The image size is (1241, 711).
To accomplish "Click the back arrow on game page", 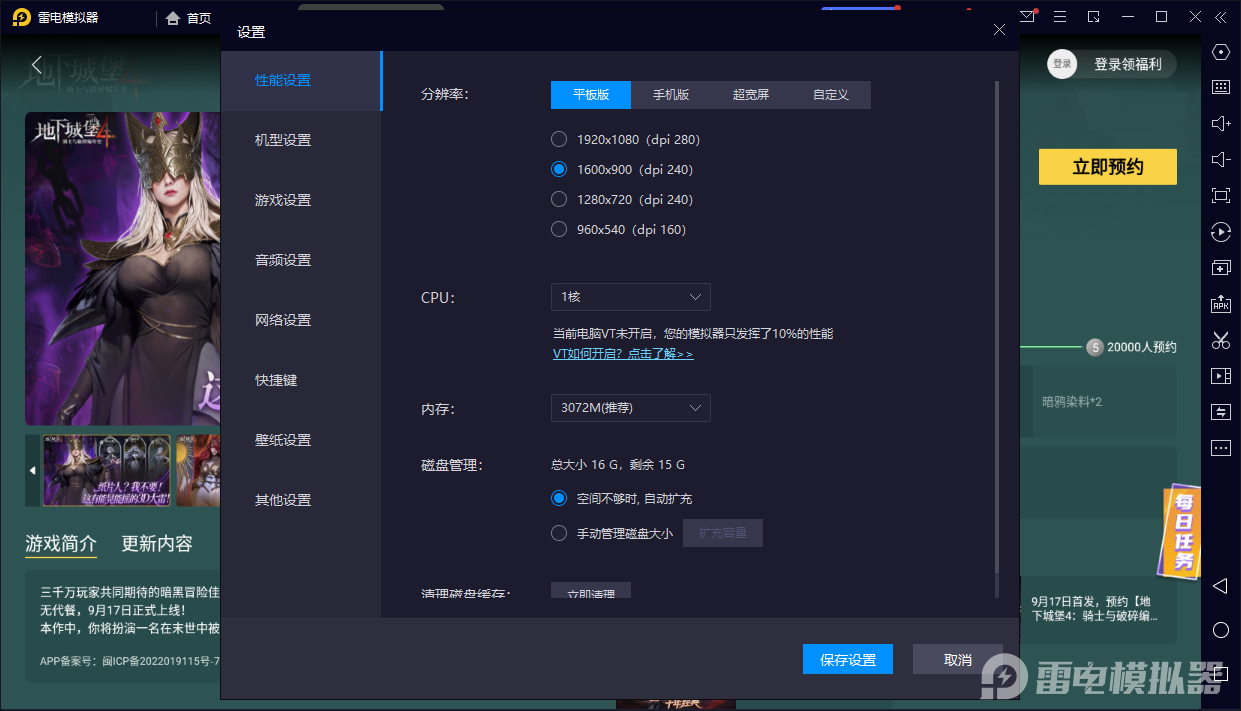I will (x=37, y=65).
